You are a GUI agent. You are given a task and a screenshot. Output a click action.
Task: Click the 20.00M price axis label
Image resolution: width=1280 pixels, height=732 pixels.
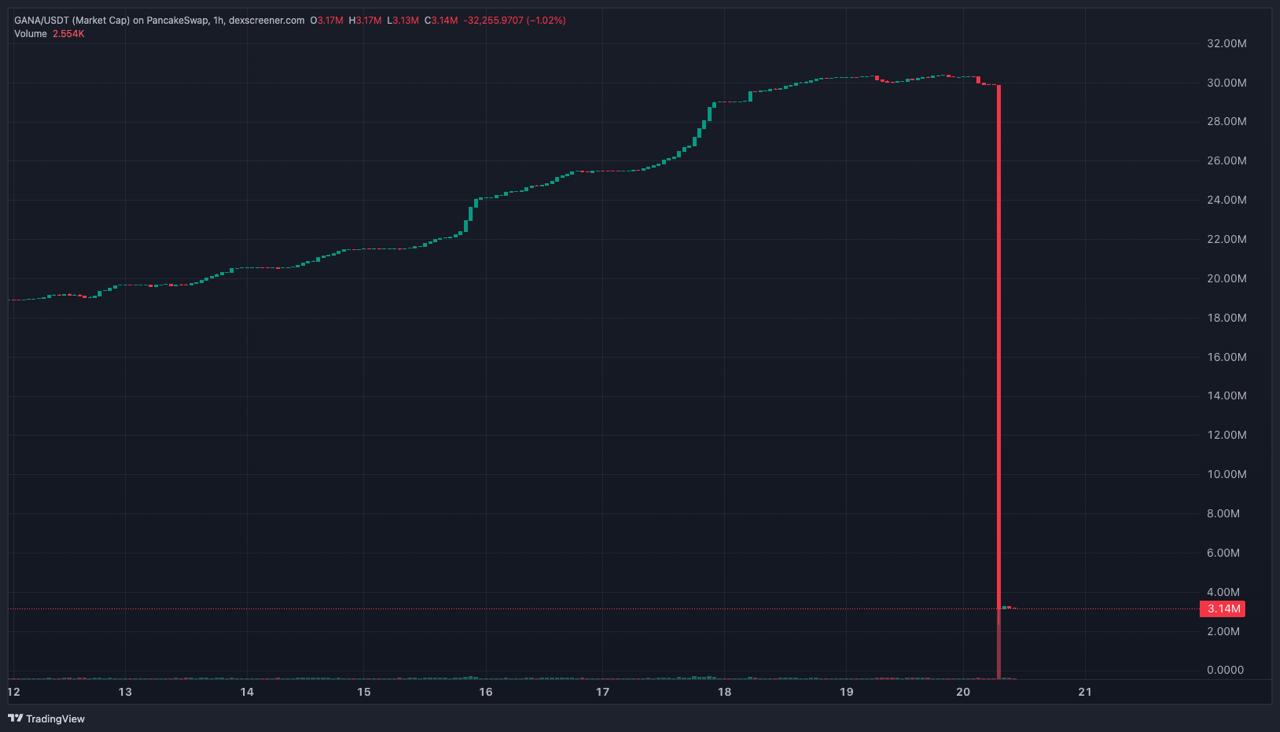coord(1226,279)
